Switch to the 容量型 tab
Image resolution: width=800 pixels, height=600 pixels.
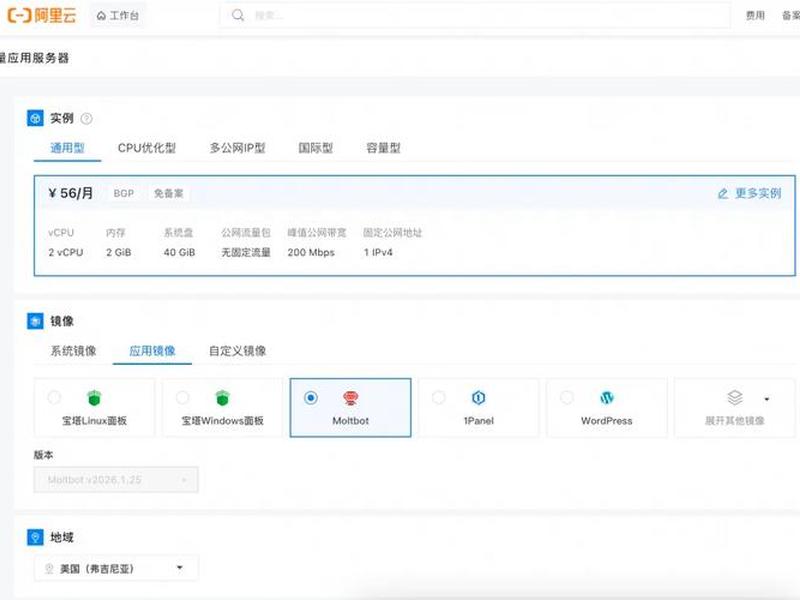tap(383, 148)
